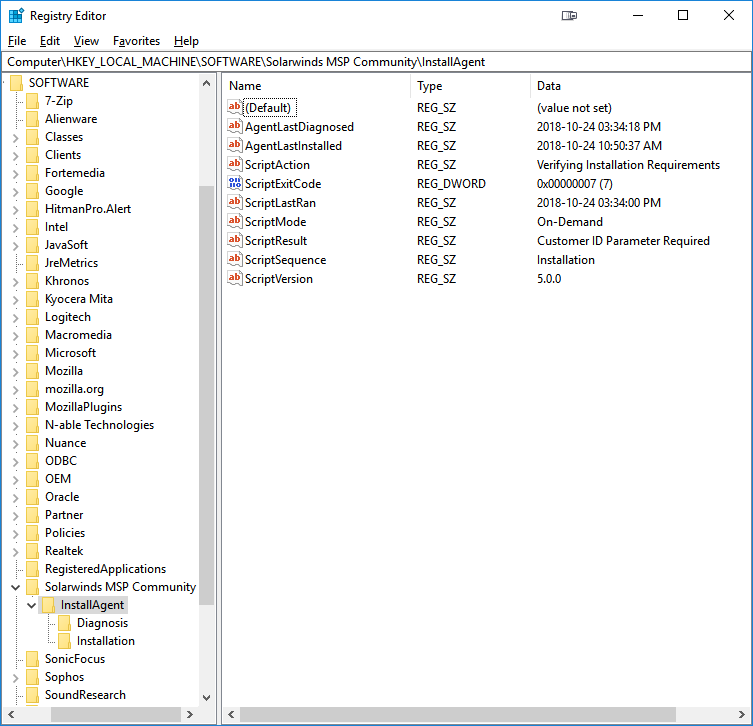
Task: Click the Registry Editor app icon in title bar
Action: coord(16,16)
